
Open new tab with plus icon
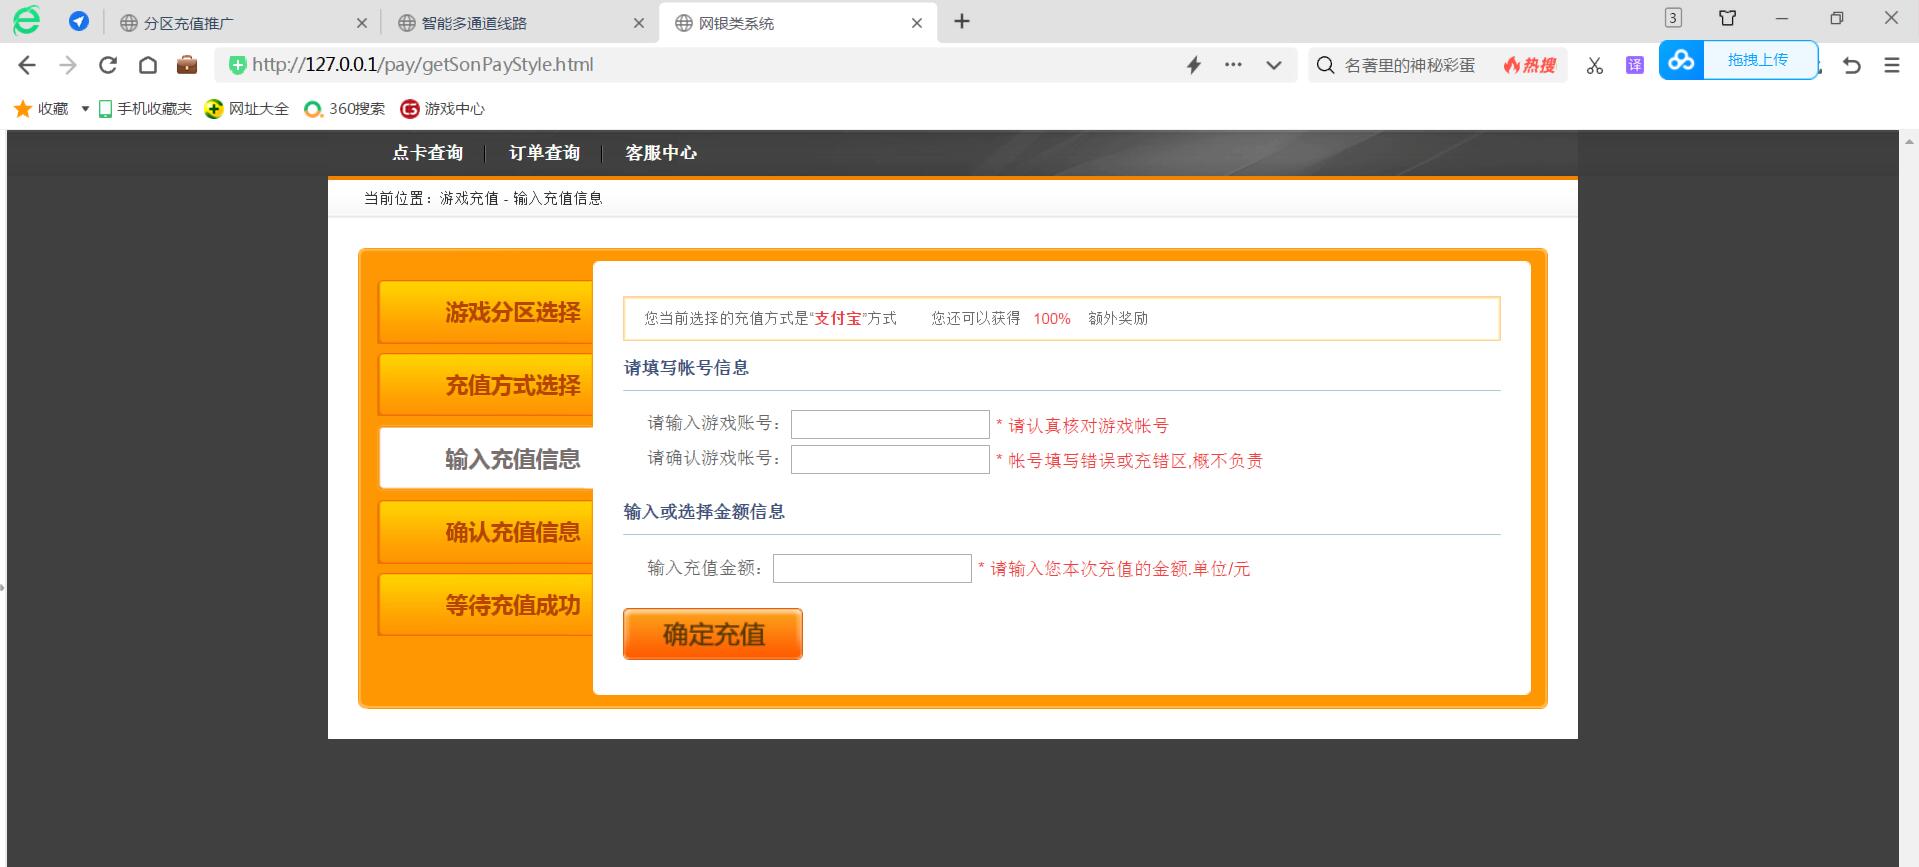[x=962, y=22]
